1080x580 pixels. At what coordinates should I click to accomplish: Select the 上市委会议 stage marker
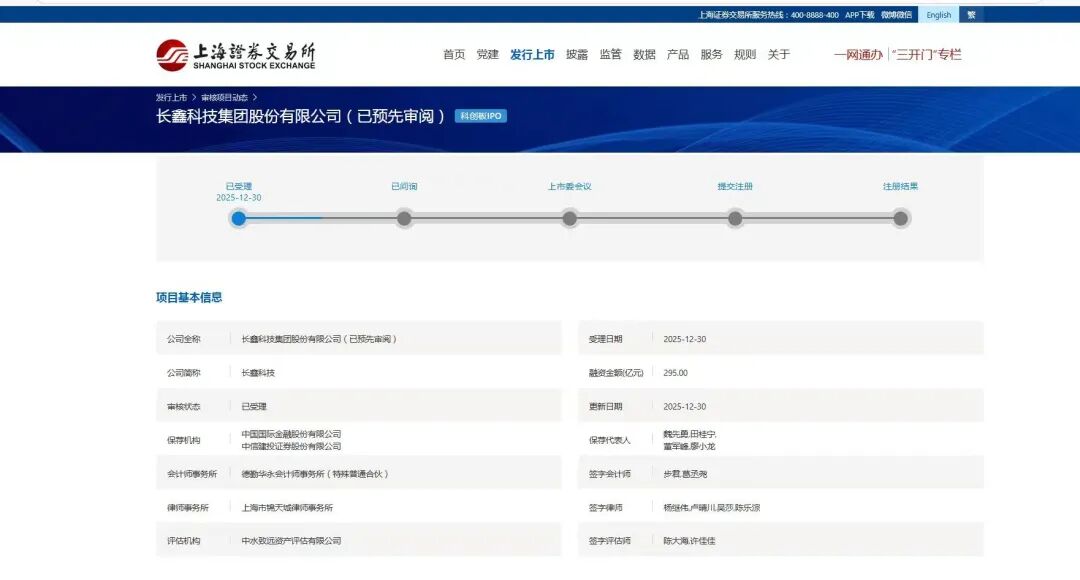click(571, 216)
